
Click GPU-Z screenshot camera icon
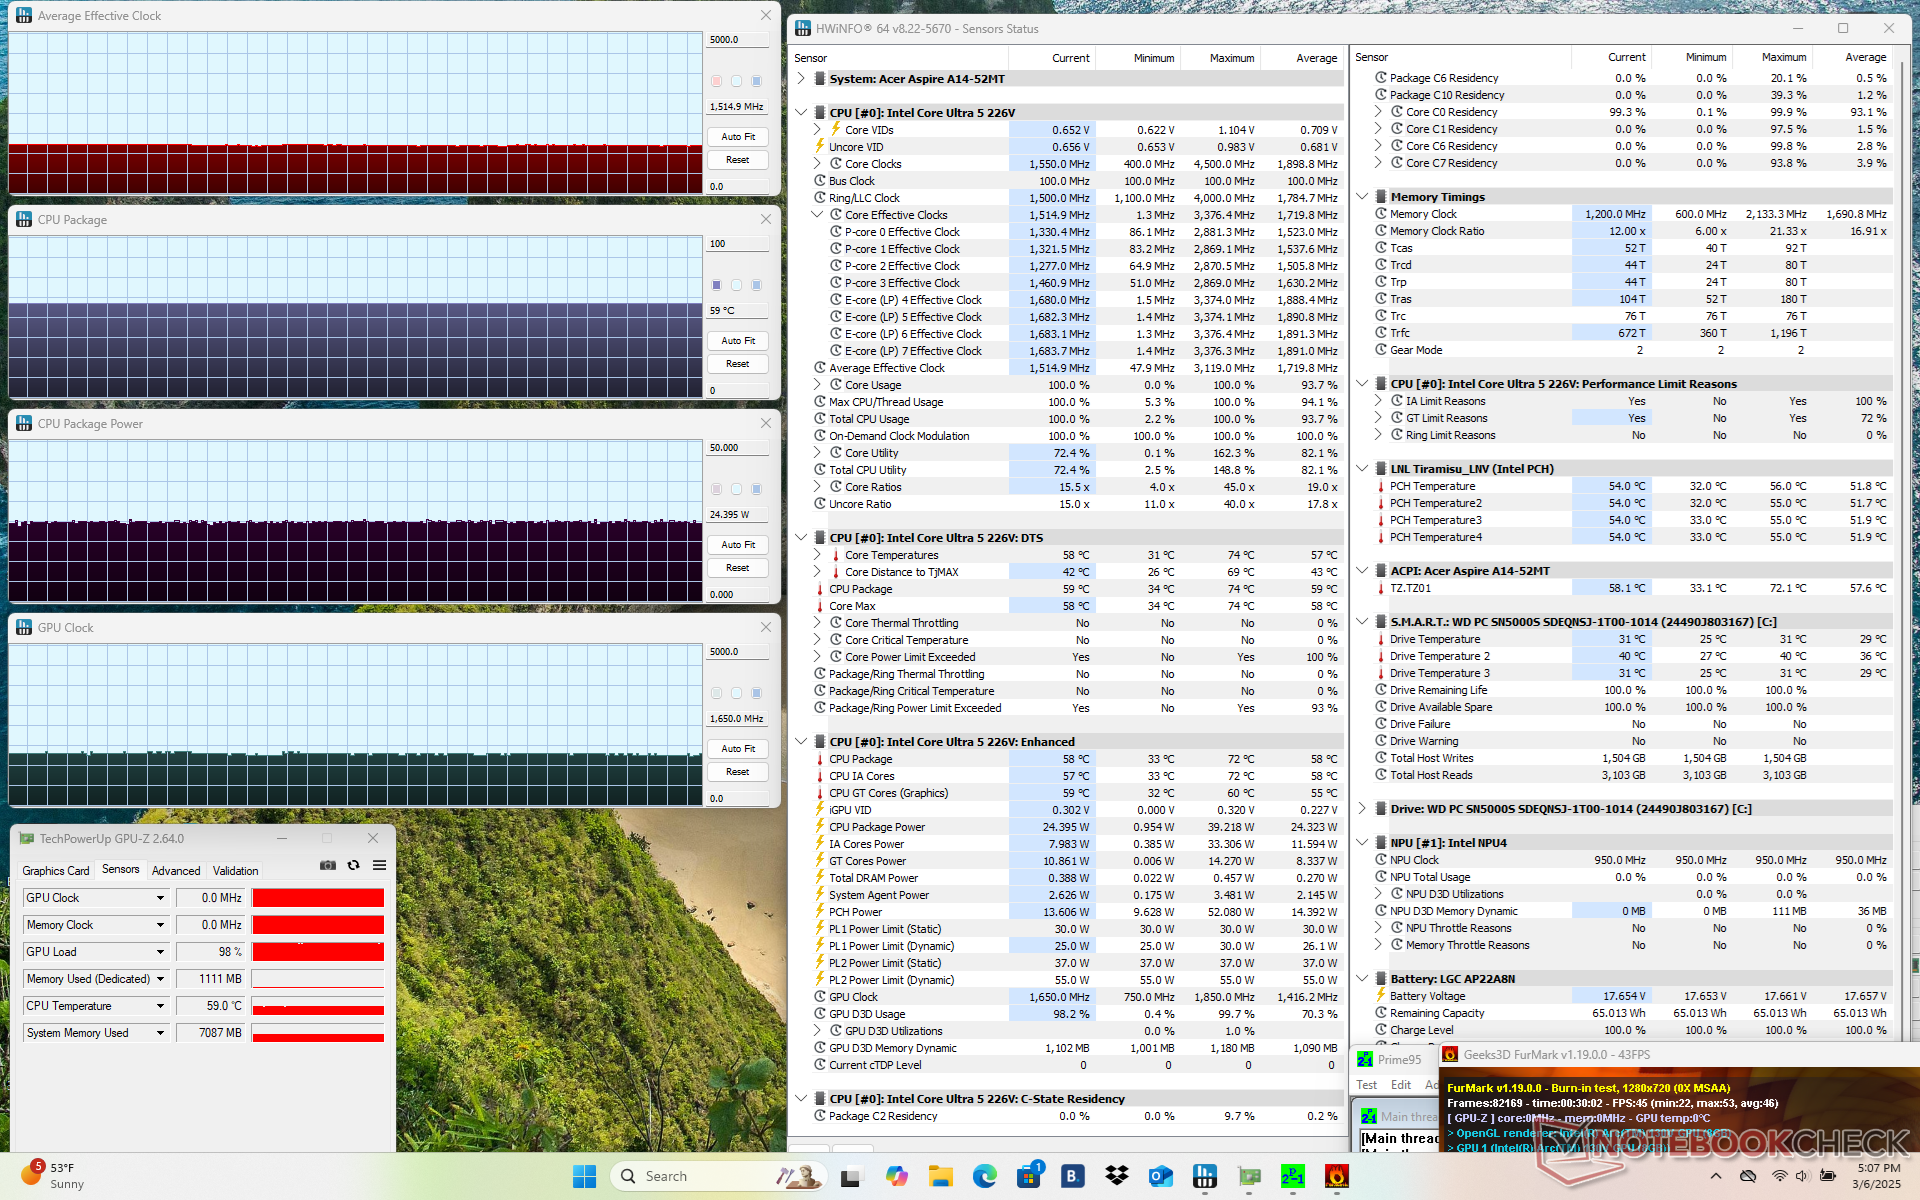point(327,865)
